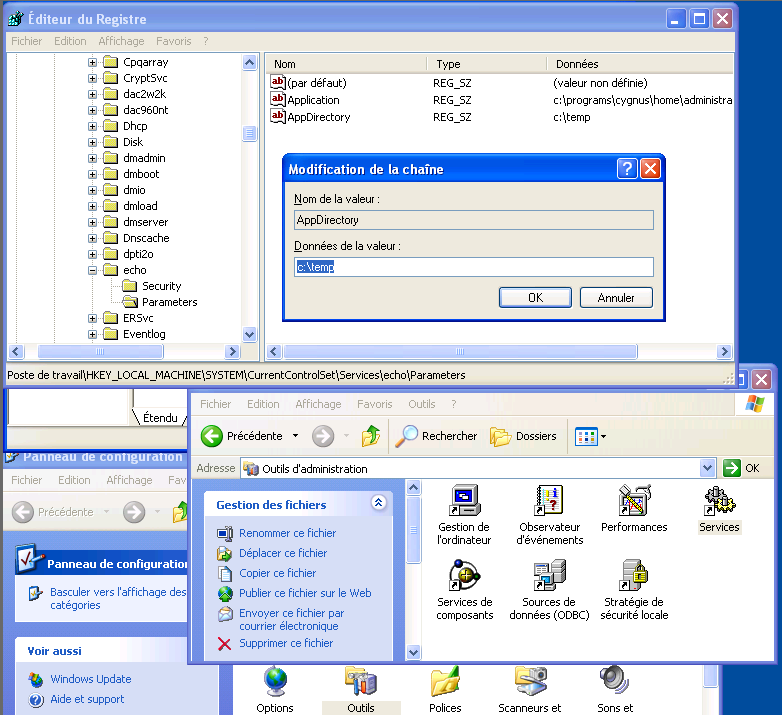Click Envoyer ce fichier par courrier électronique
The image size is (782, 715).
point(291,619)
